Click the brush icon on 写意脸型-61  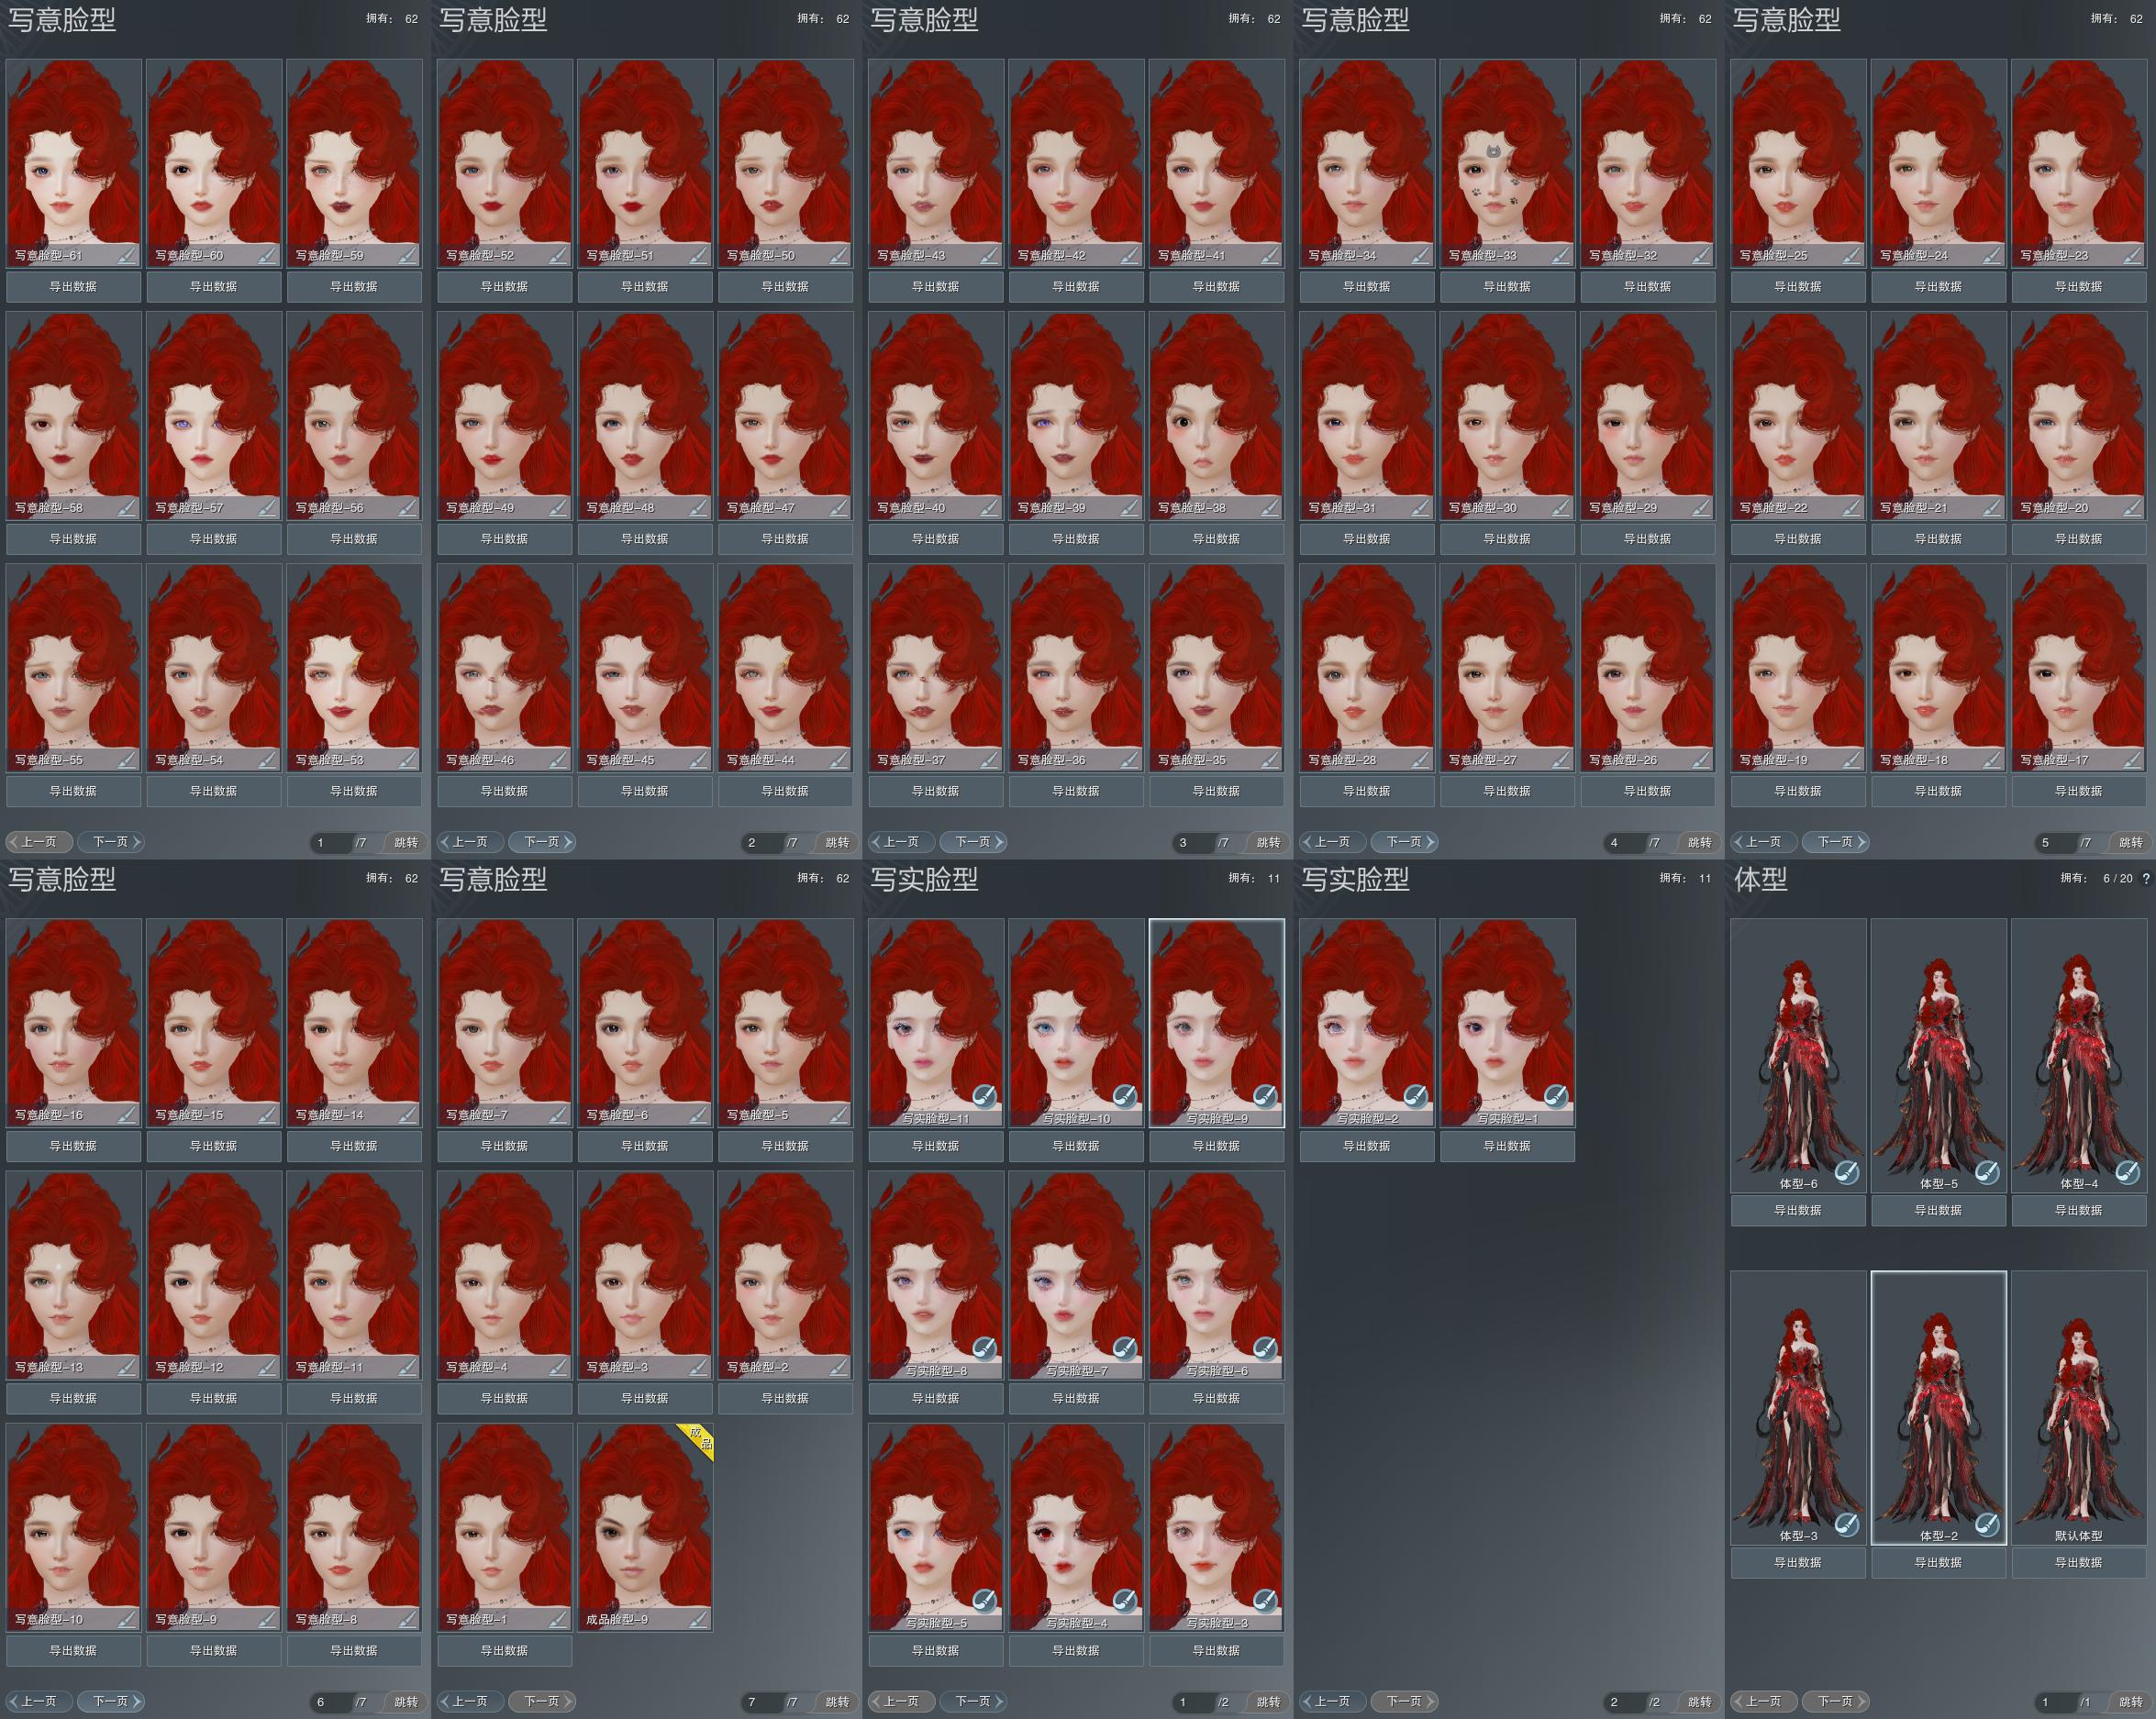[127, 256]
